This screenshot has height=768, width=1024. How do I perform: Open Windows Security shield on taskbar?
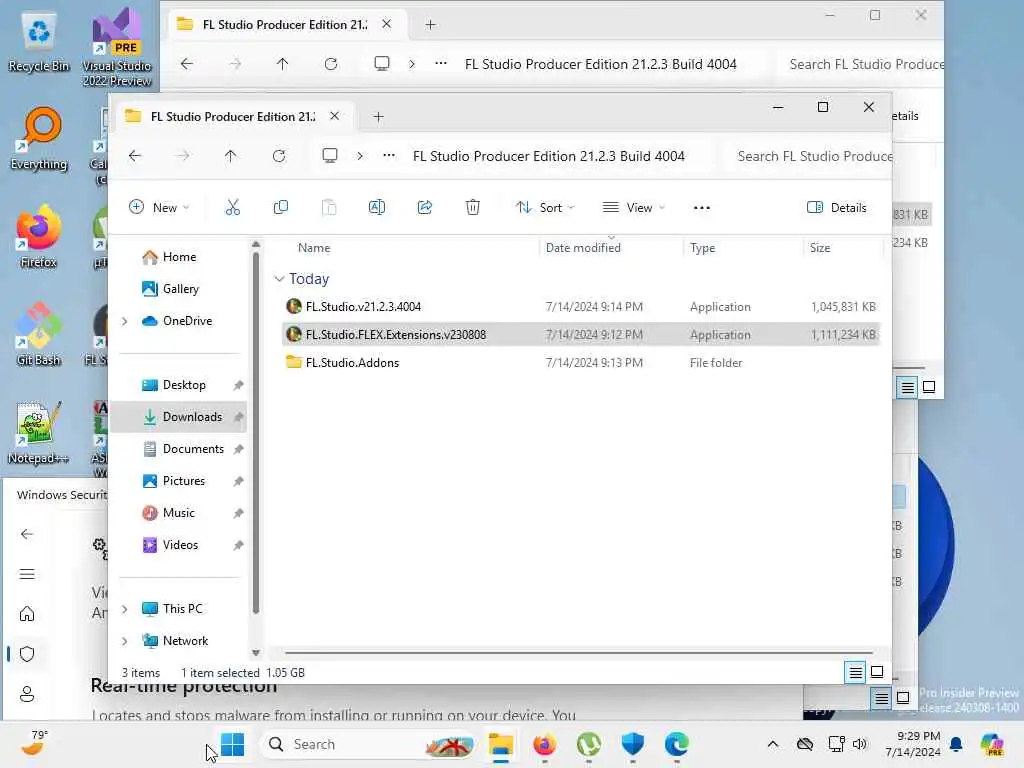click(x=633, y=744)
